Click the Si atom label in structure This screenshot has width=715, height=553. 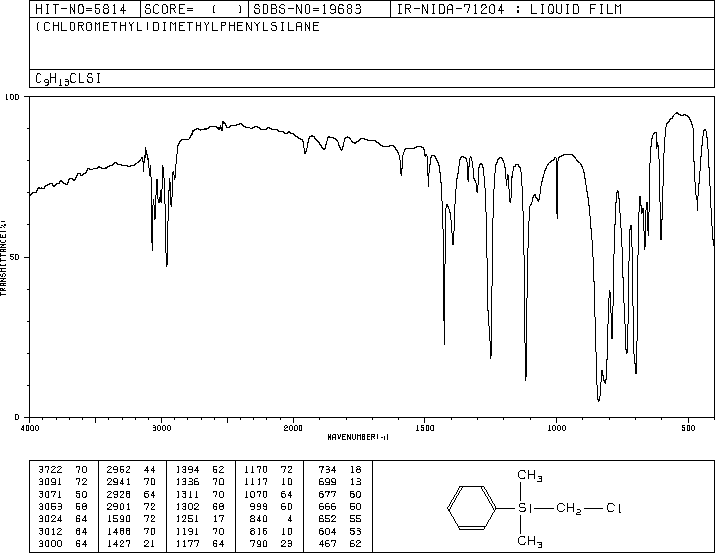point(525,508)
